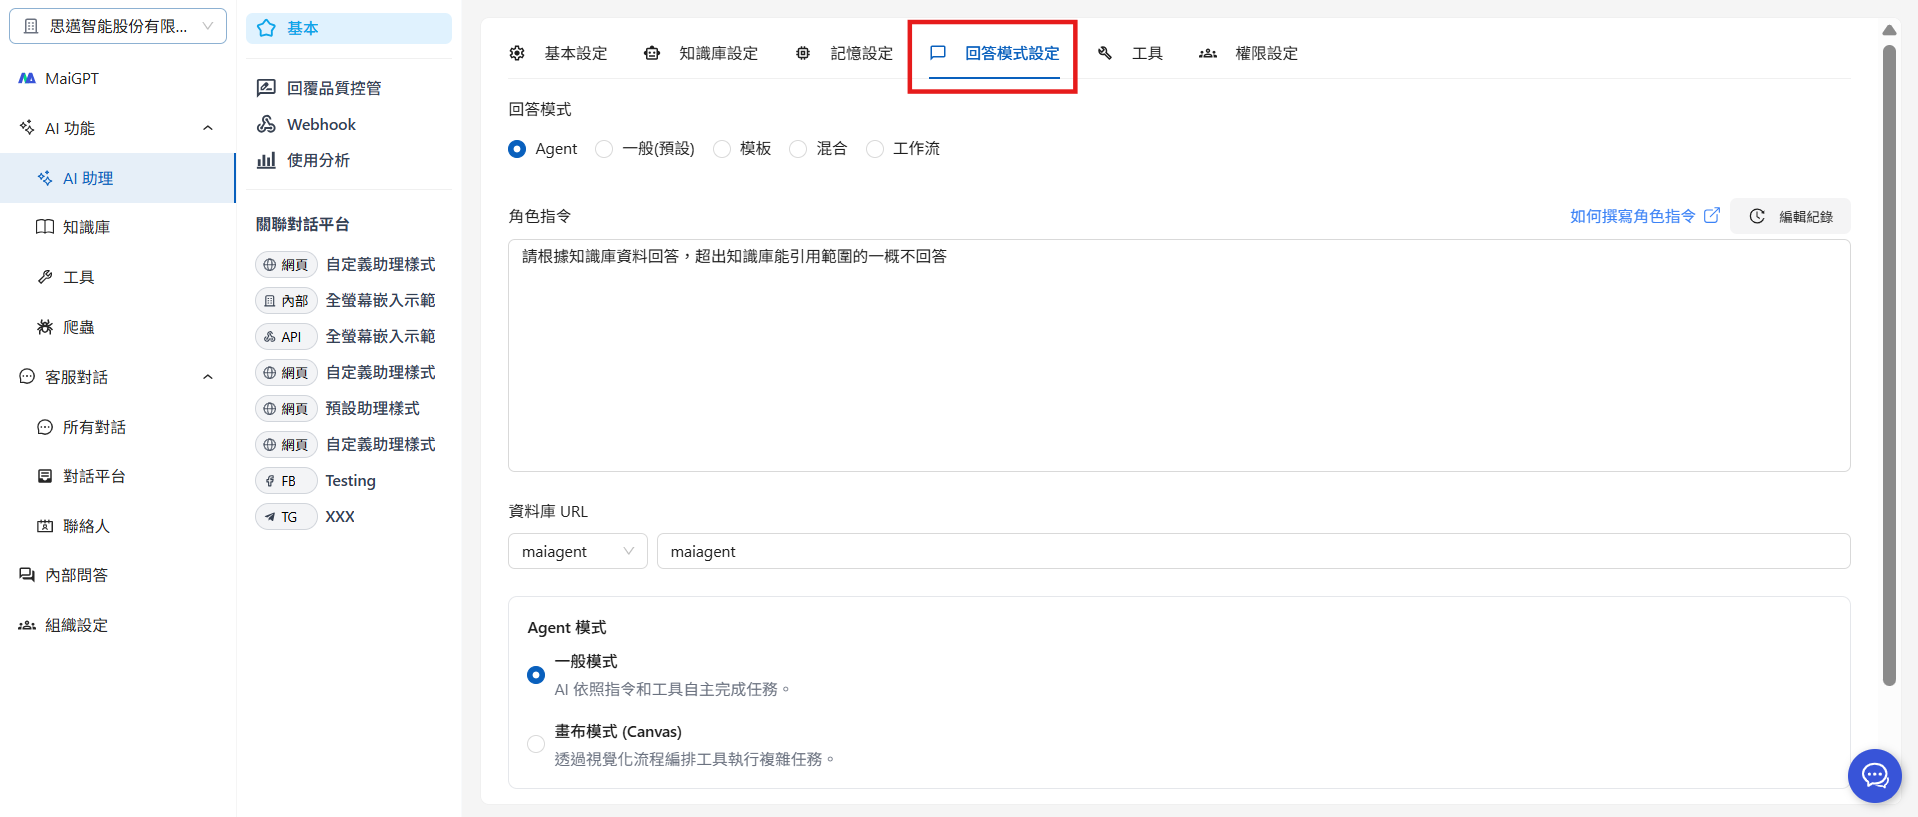
Task: Enable 畫布模式 (Canvas) agent mode
Action: pyautogui.click(x=536, y=744)
